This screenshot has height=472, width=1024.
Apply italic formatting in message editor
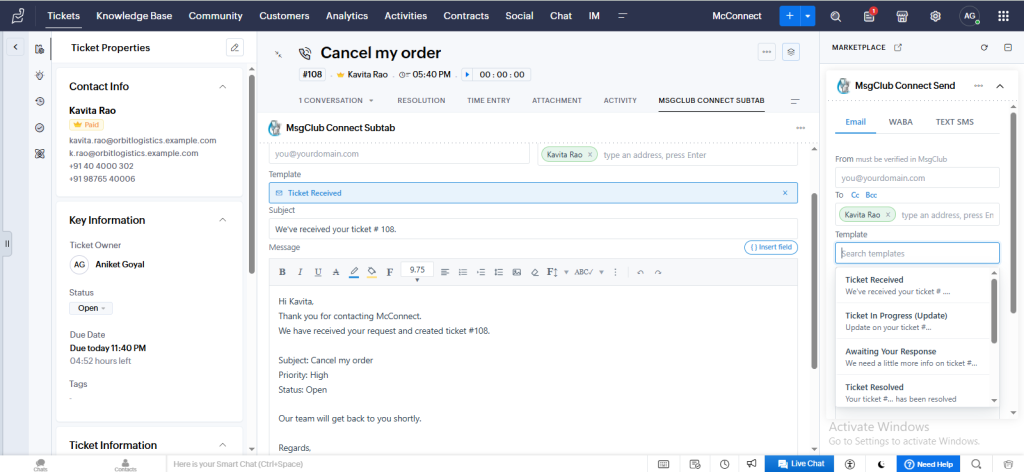pyautogui.click(x=300, y=272)
